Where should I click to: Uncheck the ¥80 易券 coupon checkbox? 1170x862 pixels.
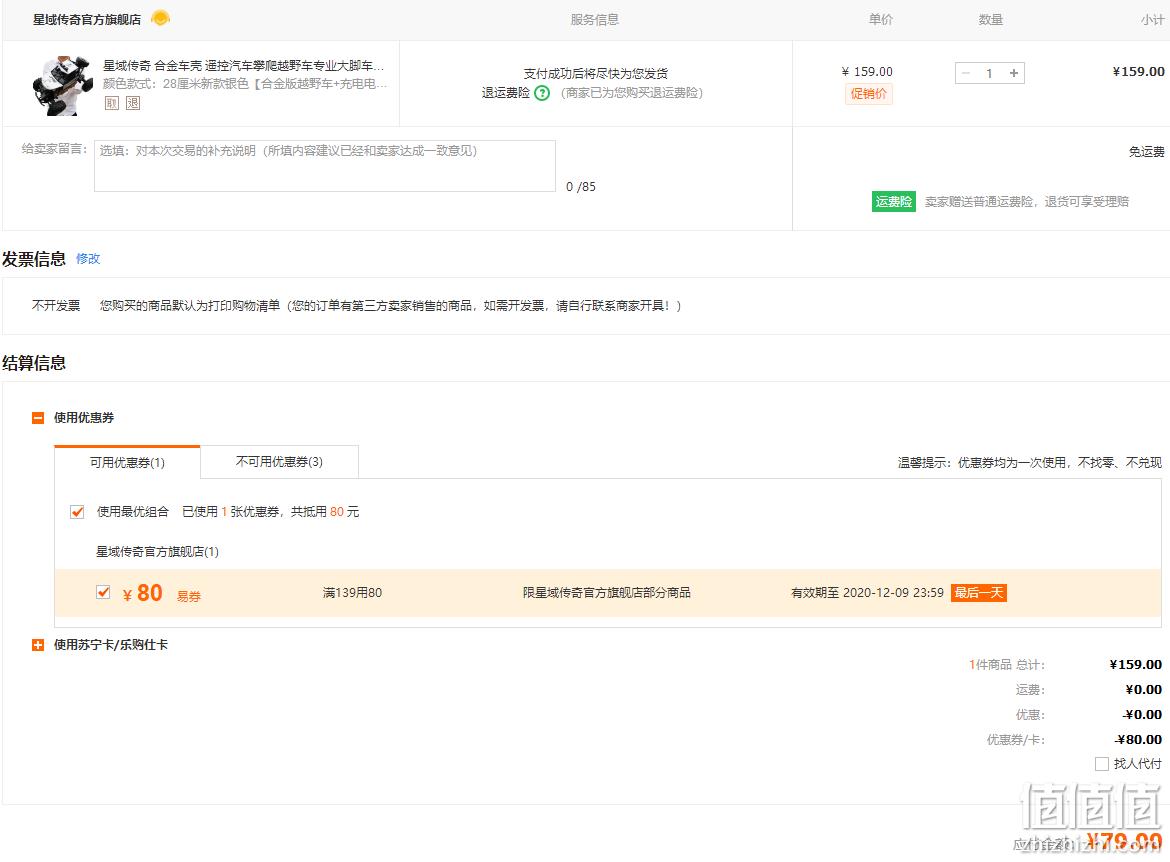[103, 593]
